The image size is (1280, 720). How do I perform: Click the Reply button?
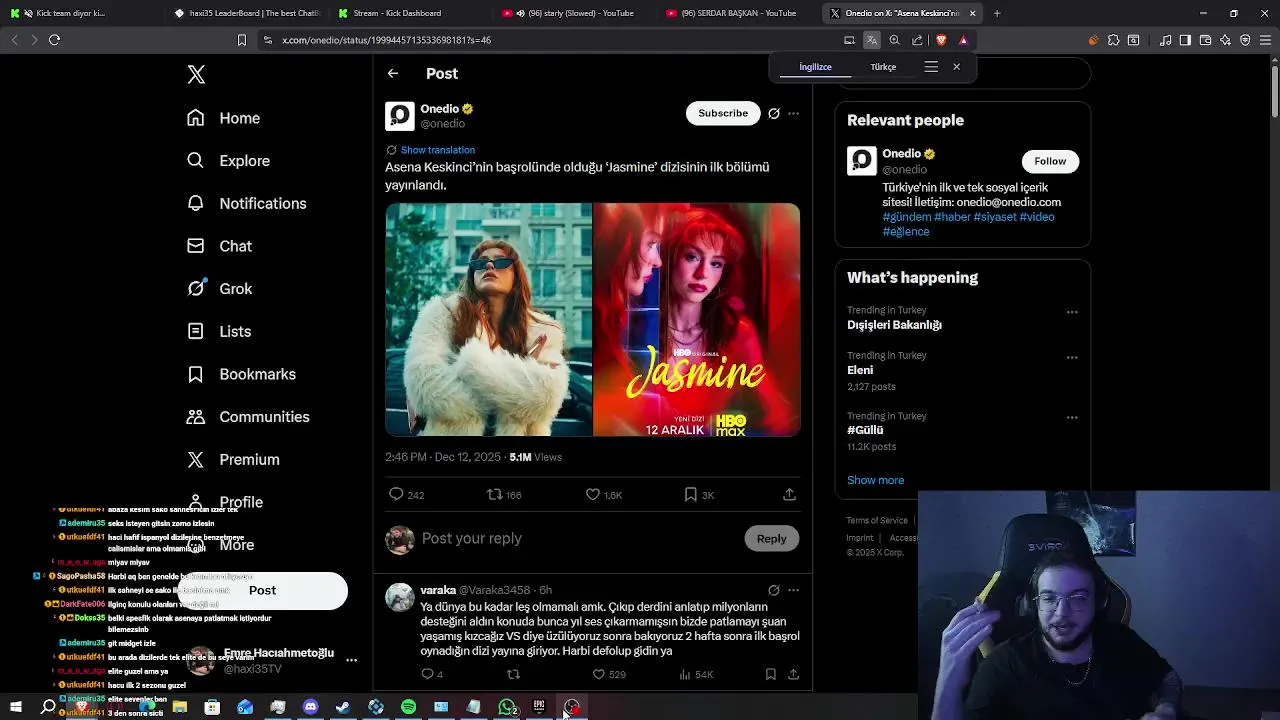coord(771,538)
